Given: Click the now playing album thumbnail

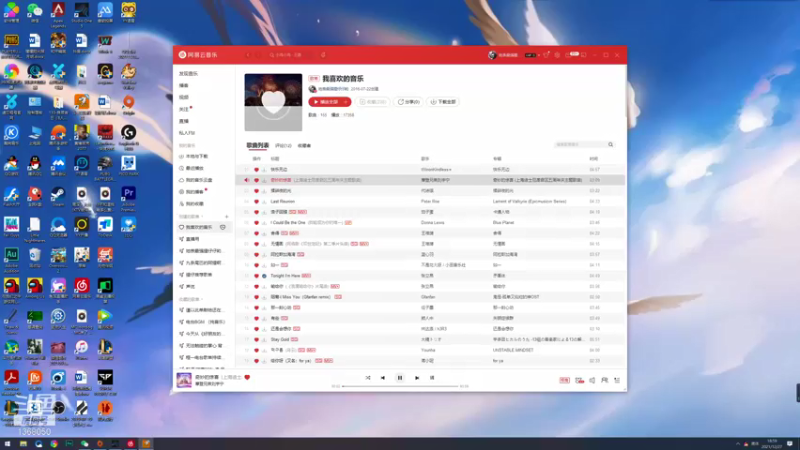Looking at the screenshot, I should [184, 380].
